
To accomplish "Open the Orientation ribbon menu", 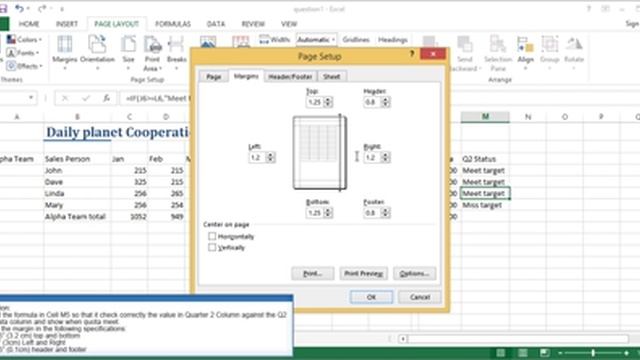I will tap(97, 52).
